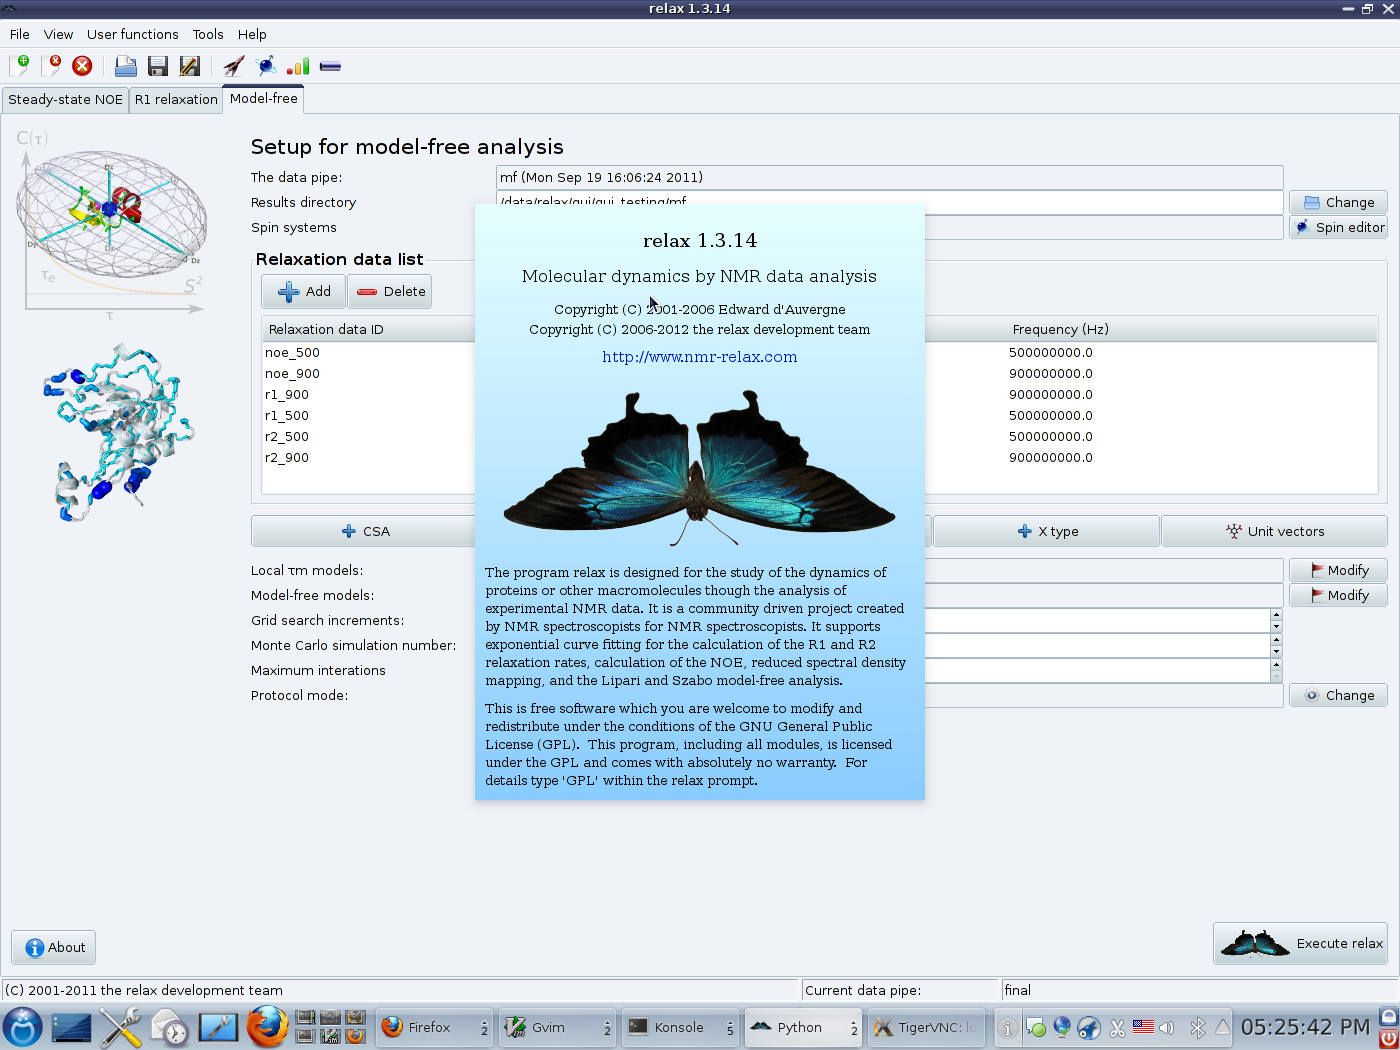This screenshot has width=1400, height=1050.
Task: Open the spin viewer toolbar icon
Action: 266,66
